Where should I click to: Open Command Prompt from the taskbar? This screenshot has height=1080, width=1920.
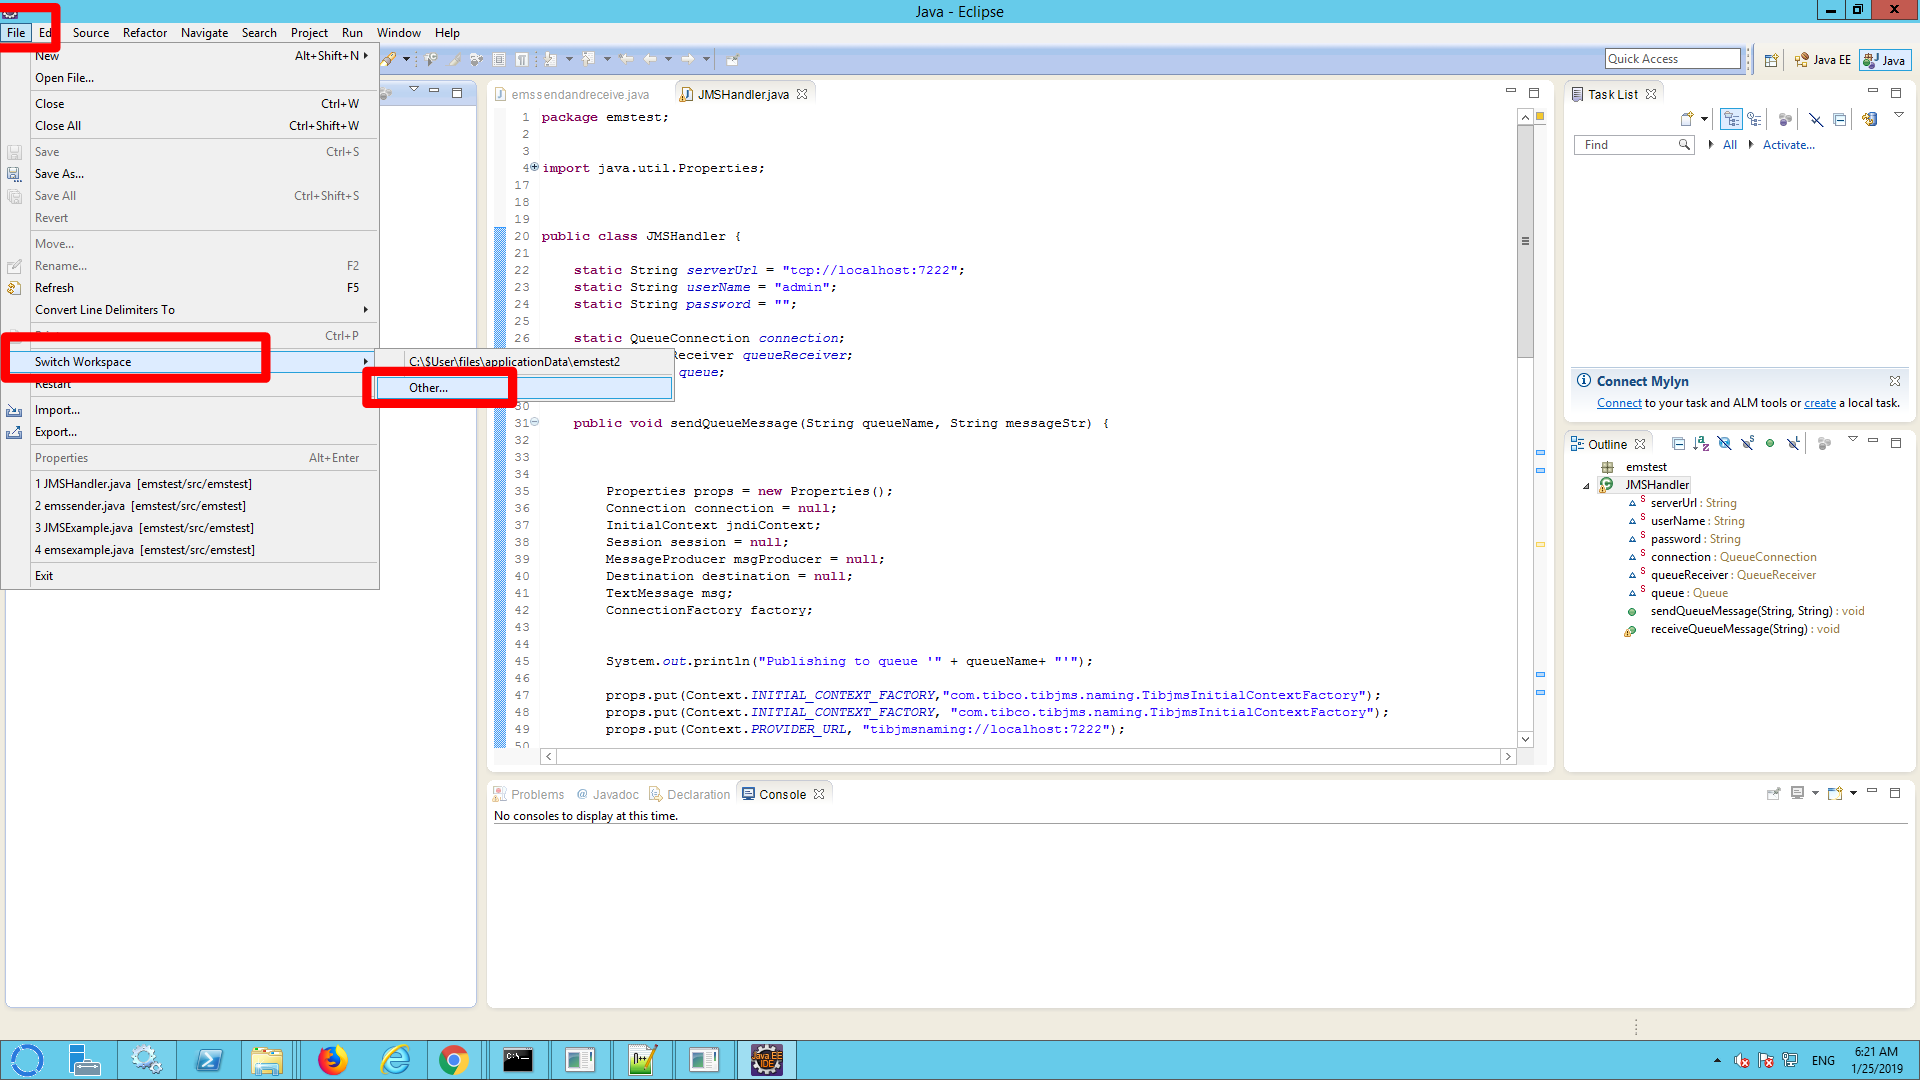518,1060
